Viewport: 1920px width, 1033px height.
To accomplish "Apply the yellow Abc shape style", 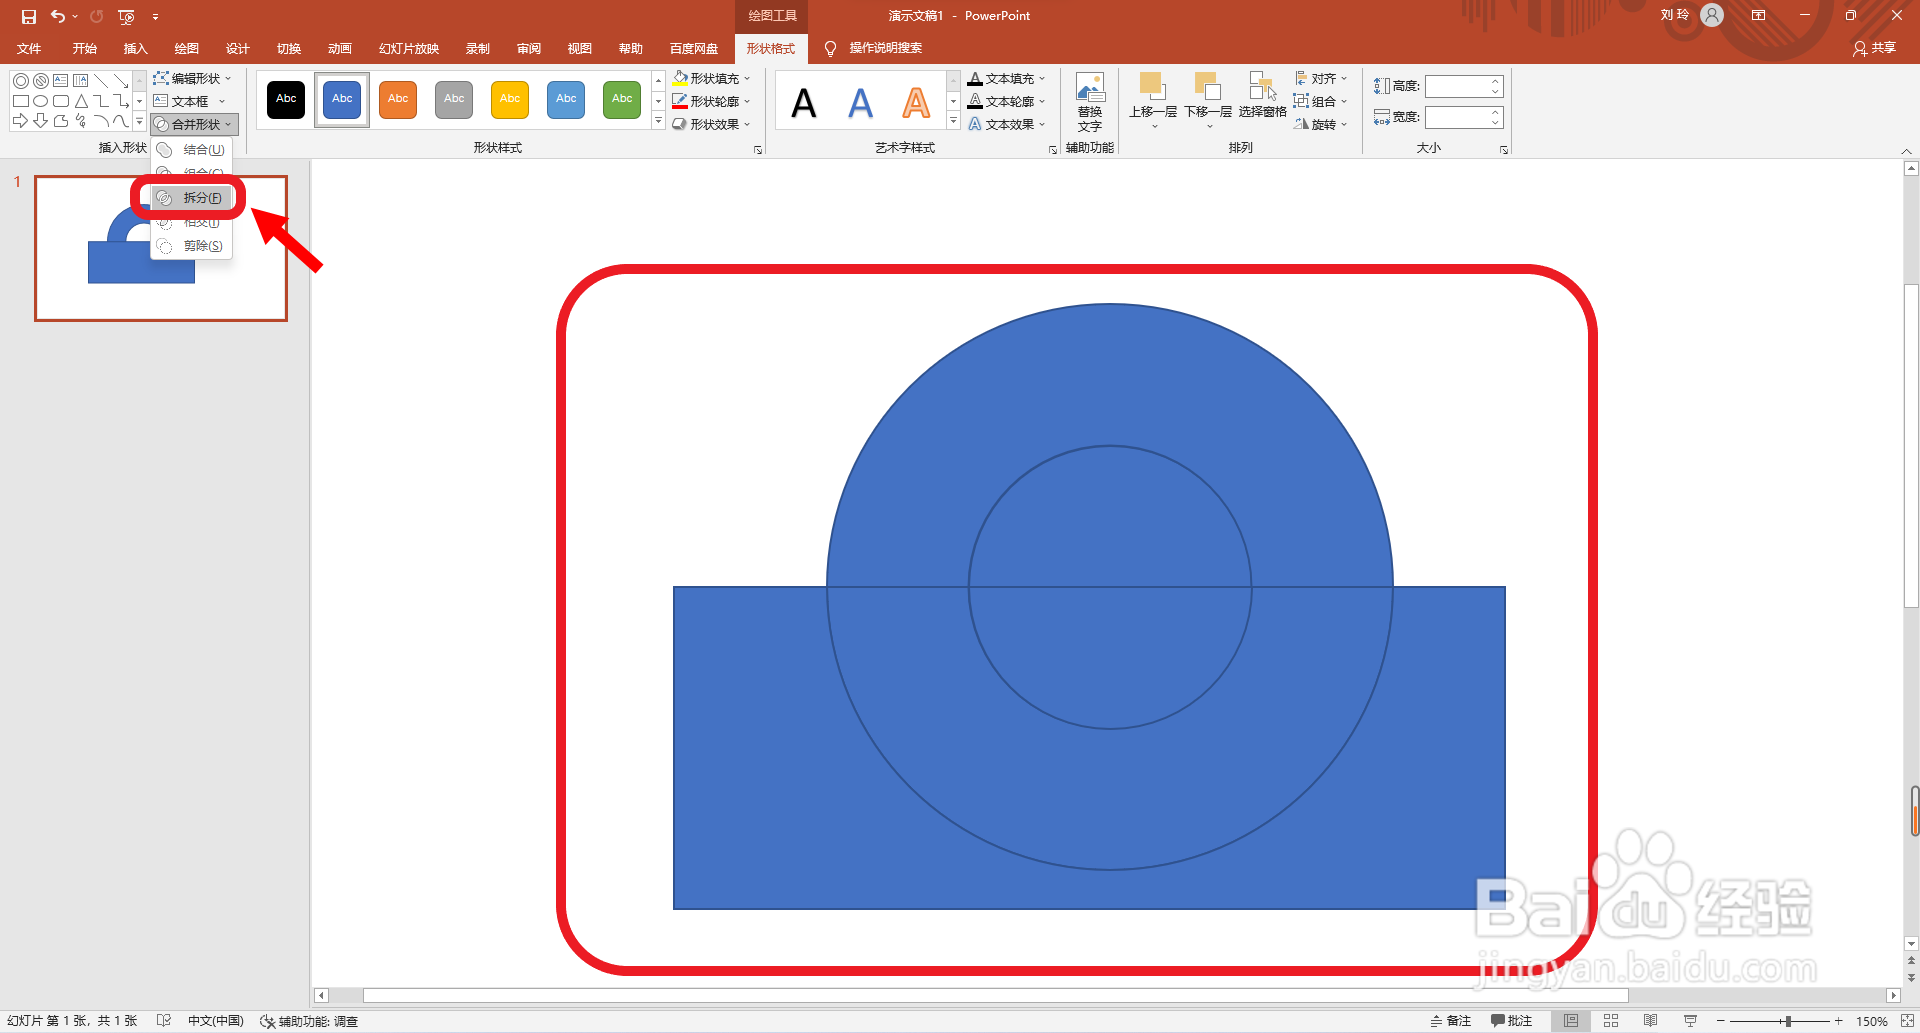I will [x=510, y=99].
